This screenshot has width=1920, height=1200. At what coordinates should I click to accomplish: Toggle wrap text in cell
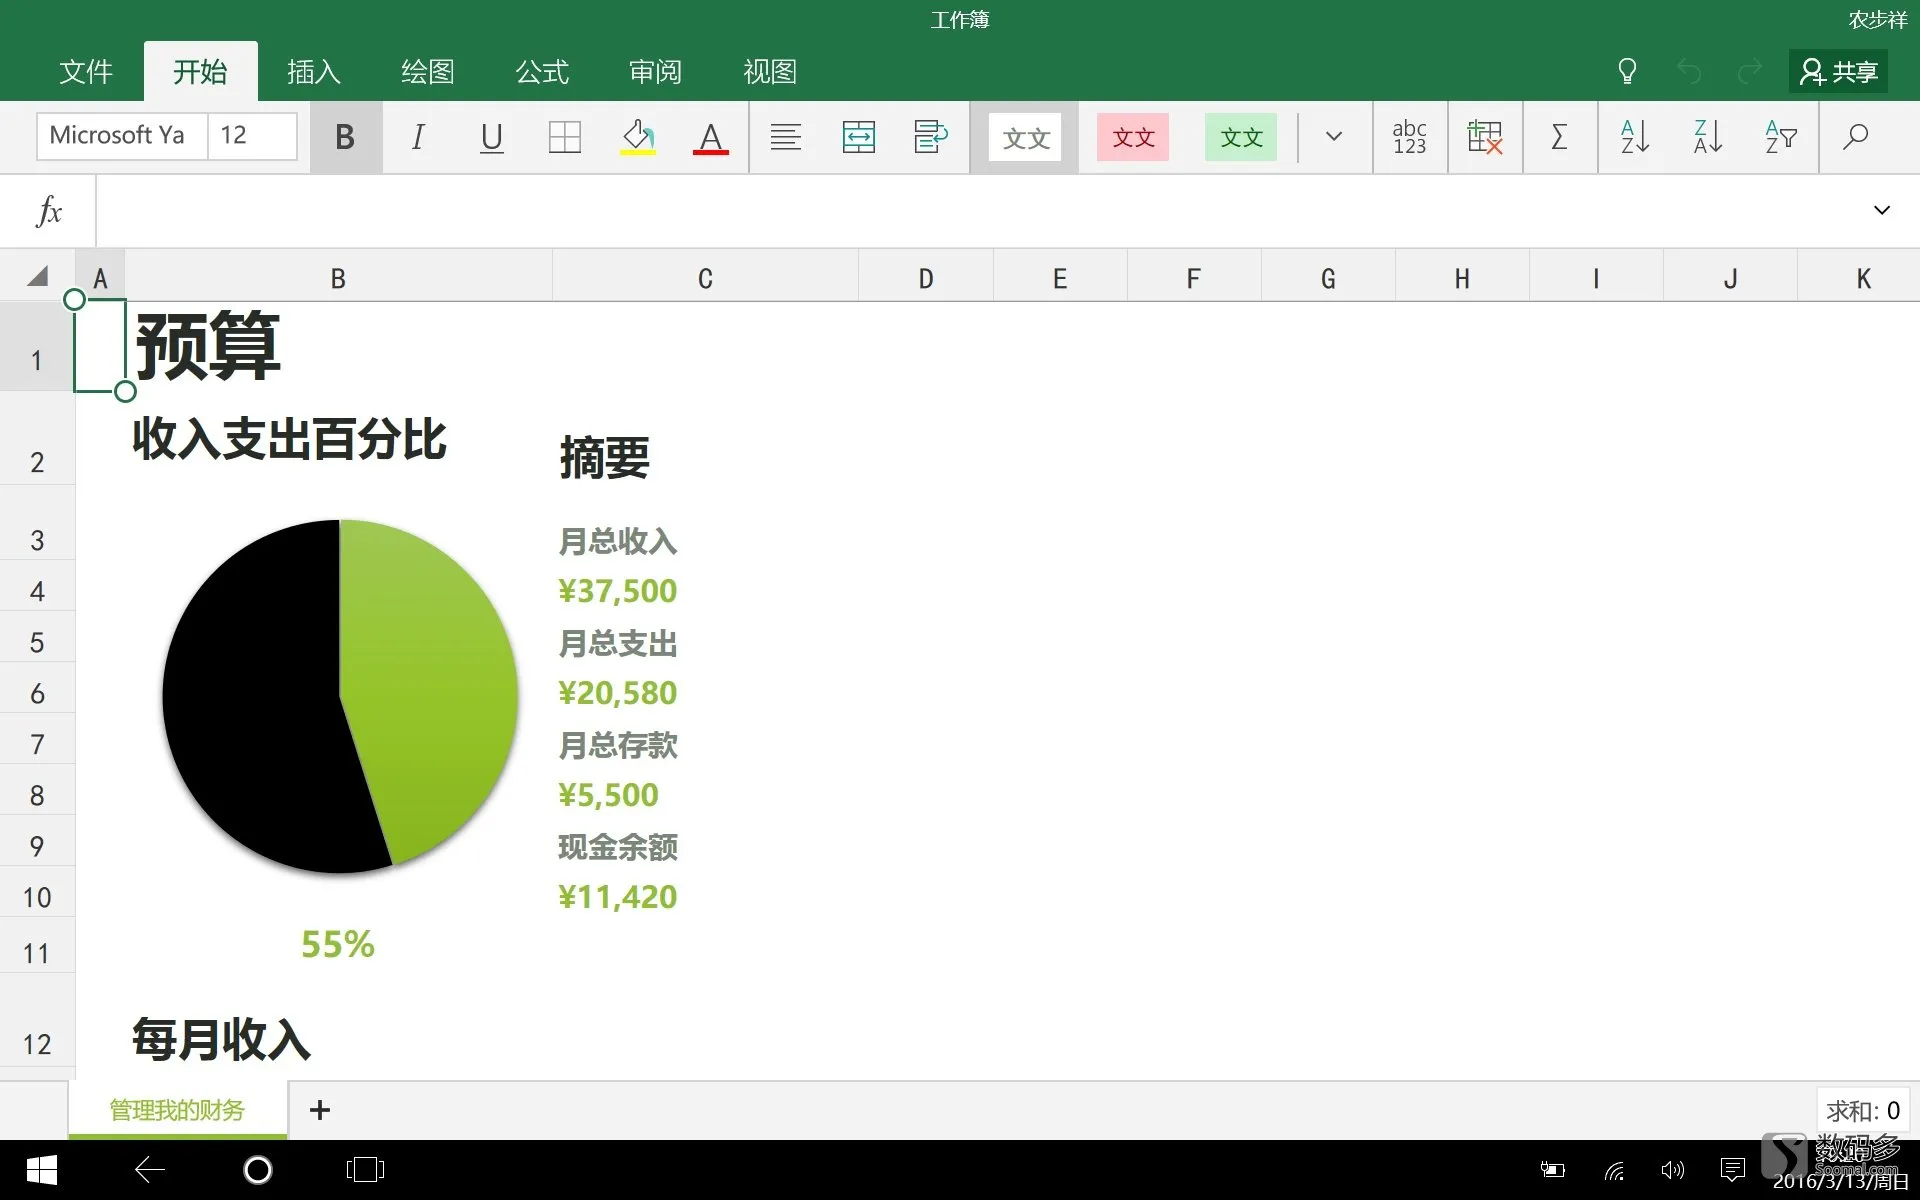pos(931,137)
